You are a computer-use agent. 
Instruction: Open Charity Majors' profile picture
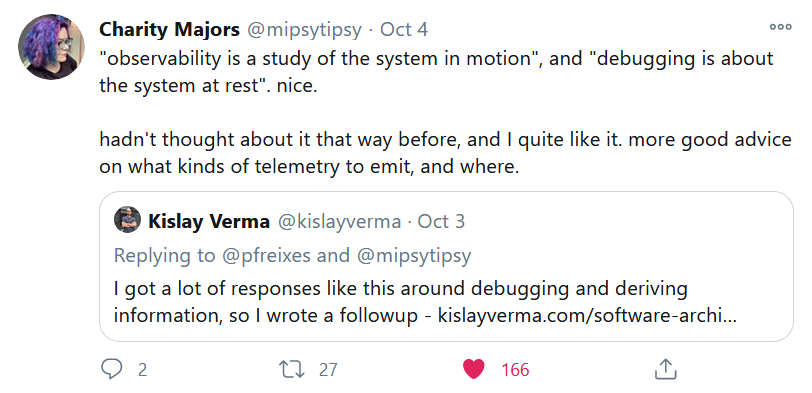click(51, 47)
